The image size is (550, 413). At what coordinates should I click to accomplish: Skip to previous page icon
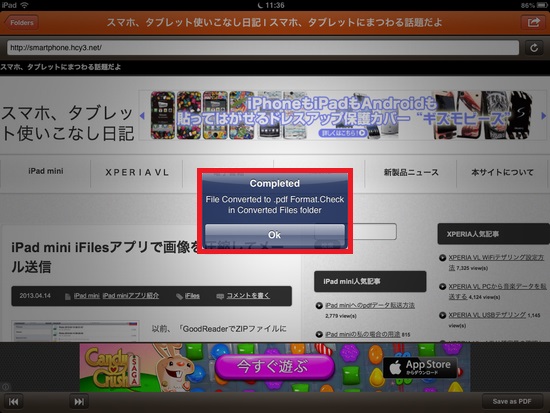click(14, 401)
